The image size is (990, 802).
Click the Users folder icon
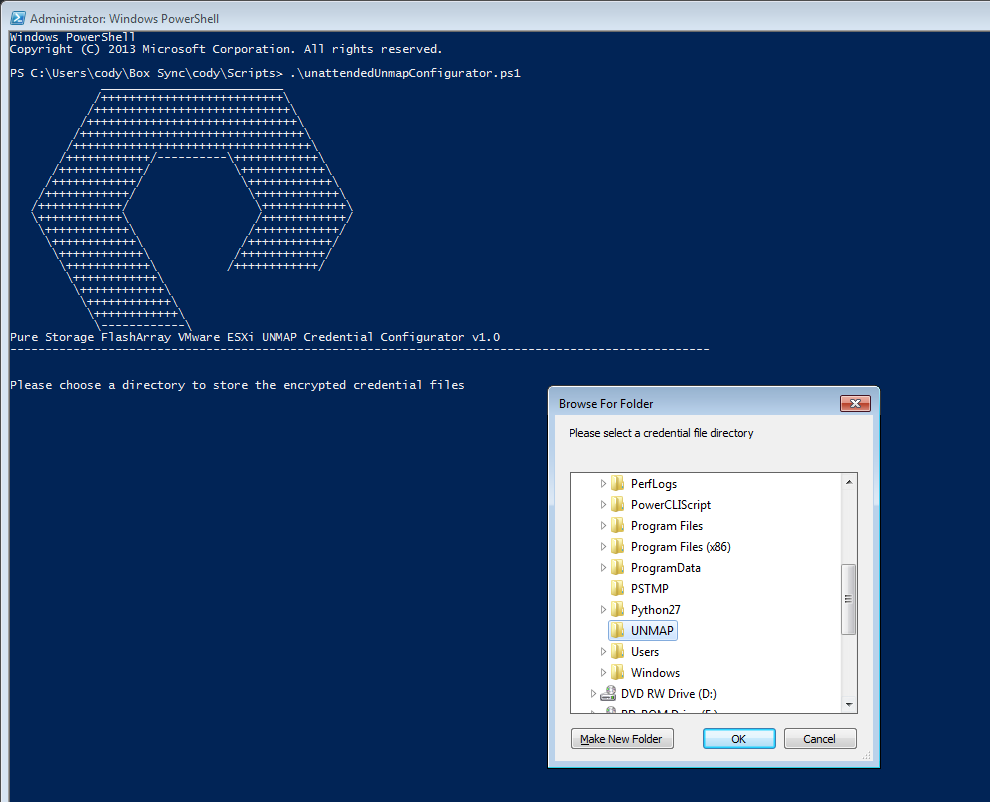pos(617,651)
